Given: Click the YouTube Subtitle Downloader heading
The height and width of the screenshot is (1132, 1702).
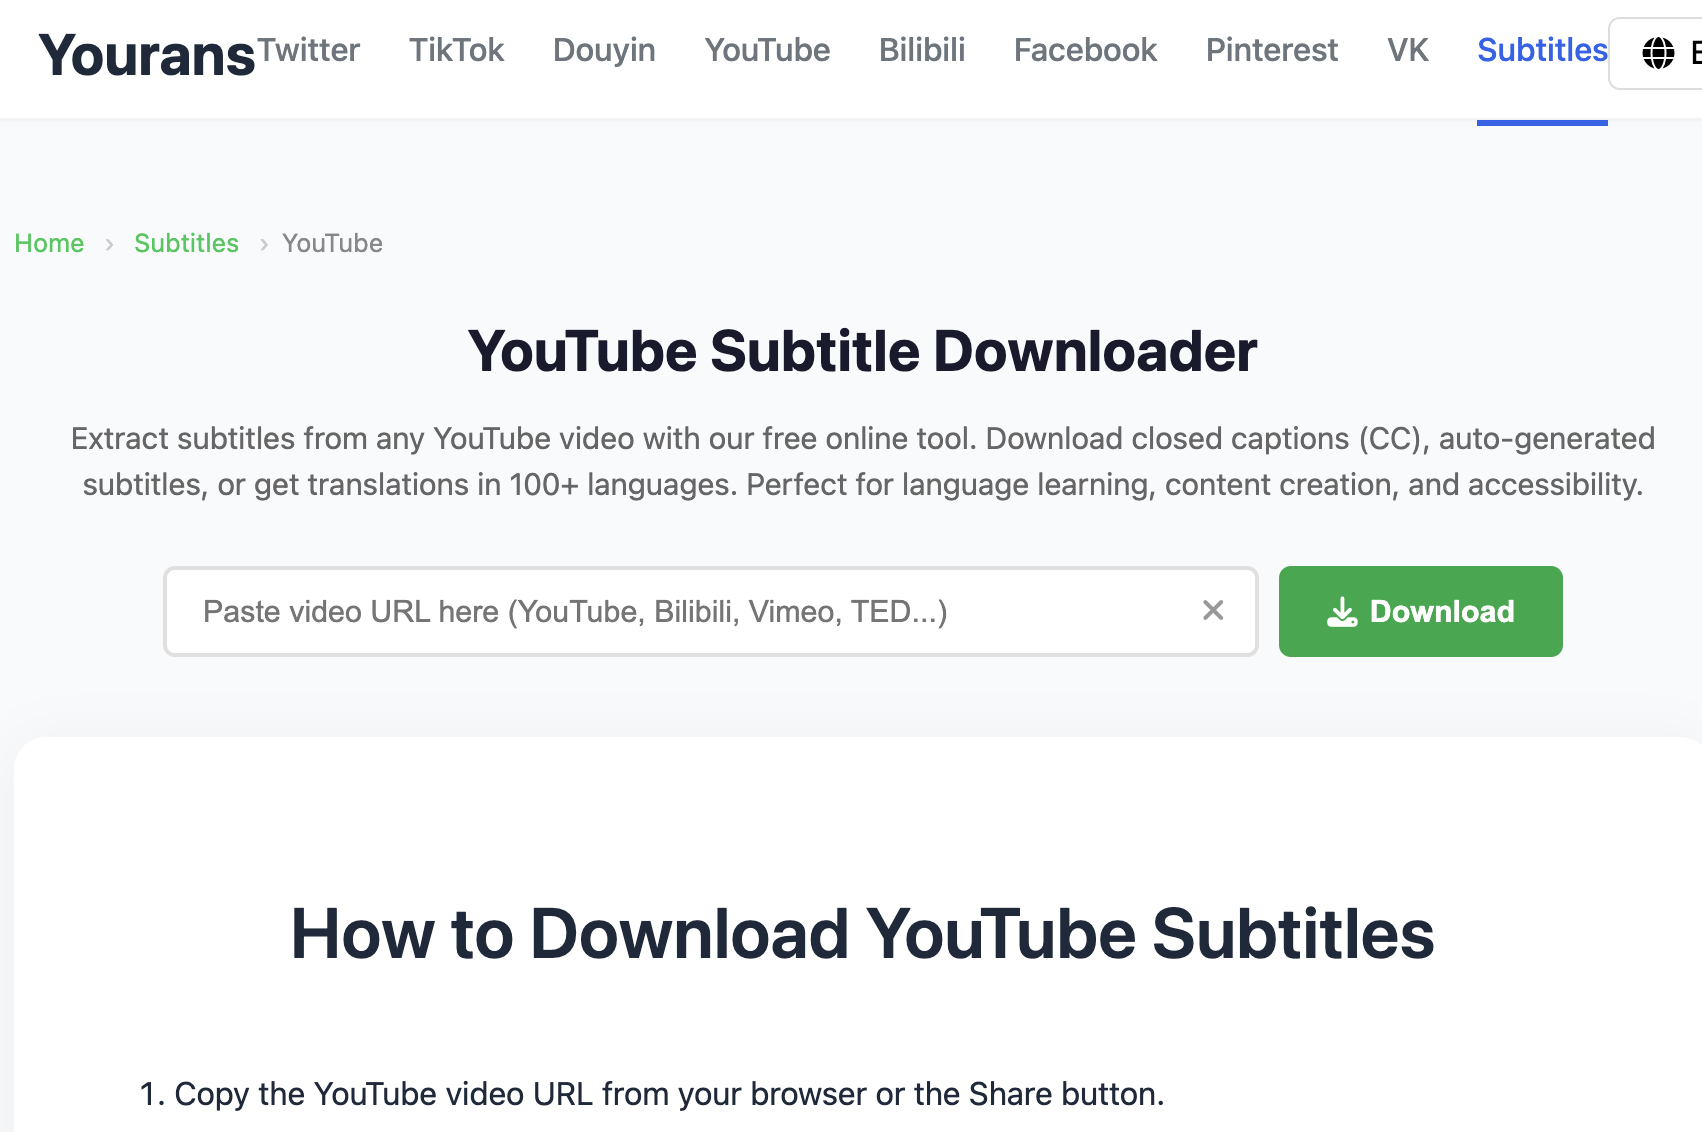Looking at the screenshot, I should click(x=862, y=352).
